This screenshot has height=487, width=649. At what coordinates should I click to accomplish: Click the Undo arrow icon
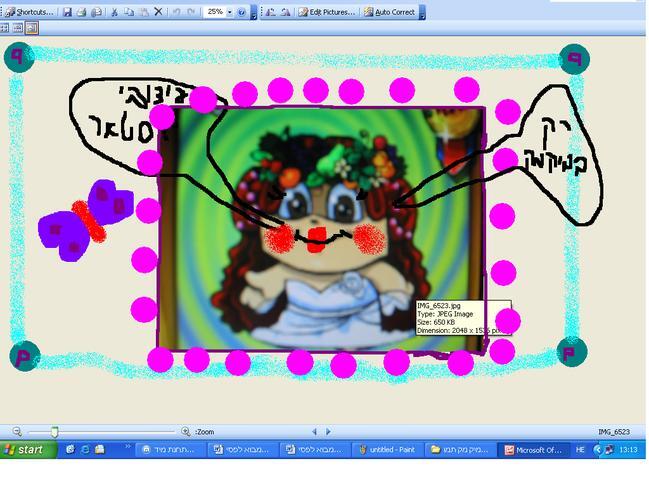[176, 12]
